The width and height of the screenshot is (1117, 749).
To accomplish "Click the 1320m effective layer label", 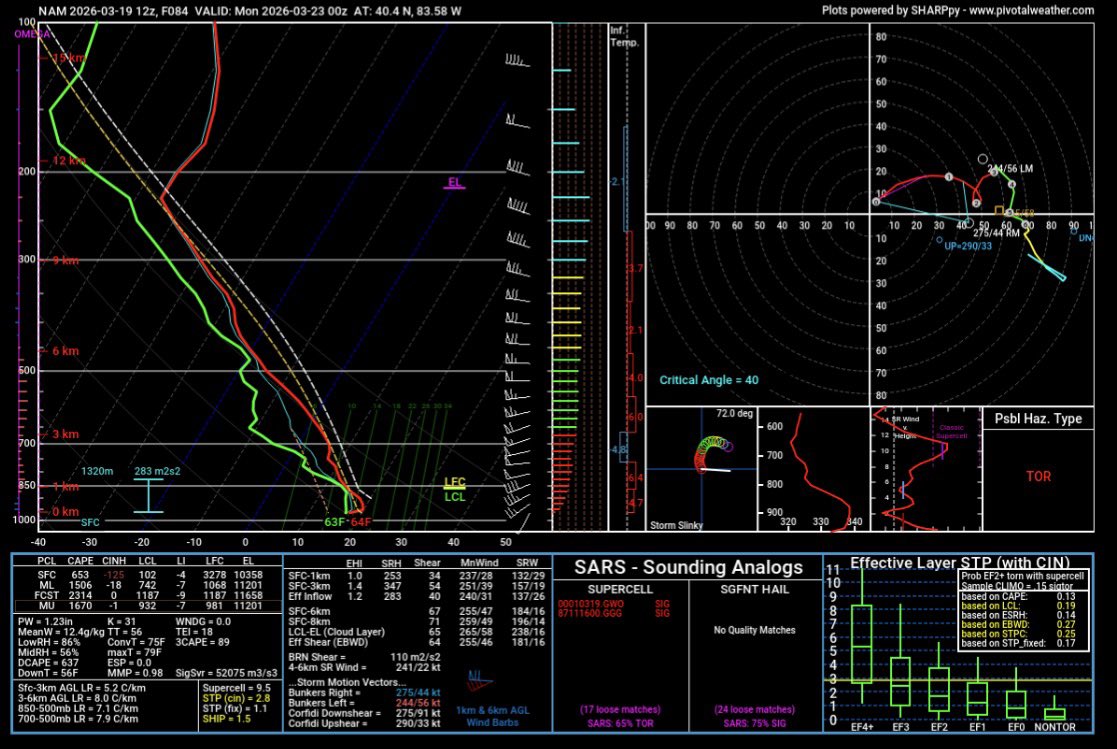I will (97, 471).
